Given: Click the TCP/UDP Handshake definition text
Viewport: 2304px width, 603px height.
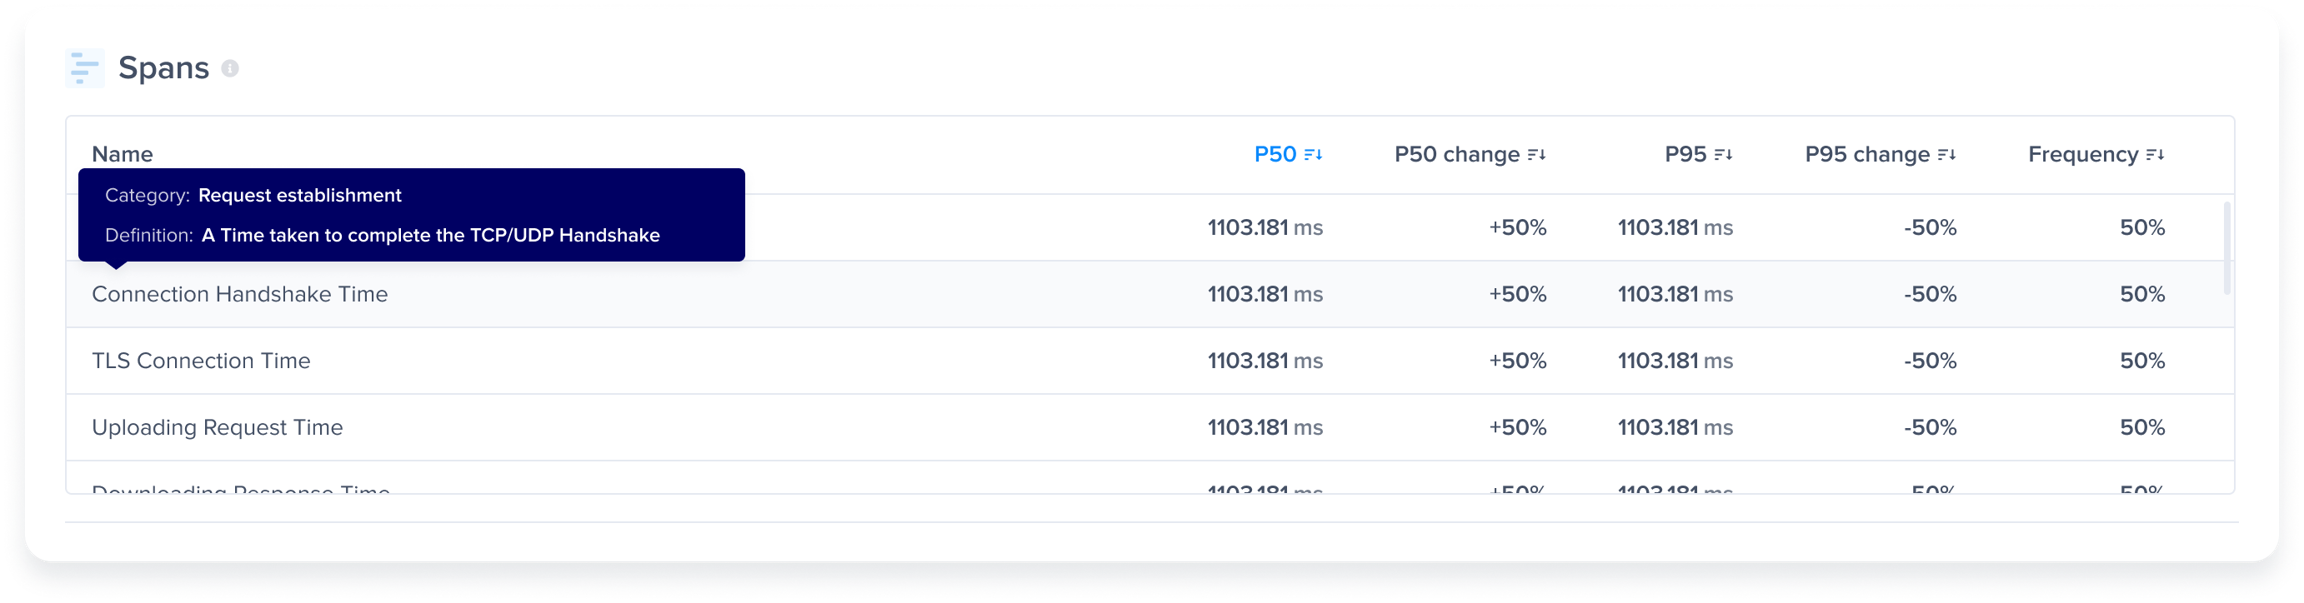Looking at the screenshot, I should [x=430, y=236].
